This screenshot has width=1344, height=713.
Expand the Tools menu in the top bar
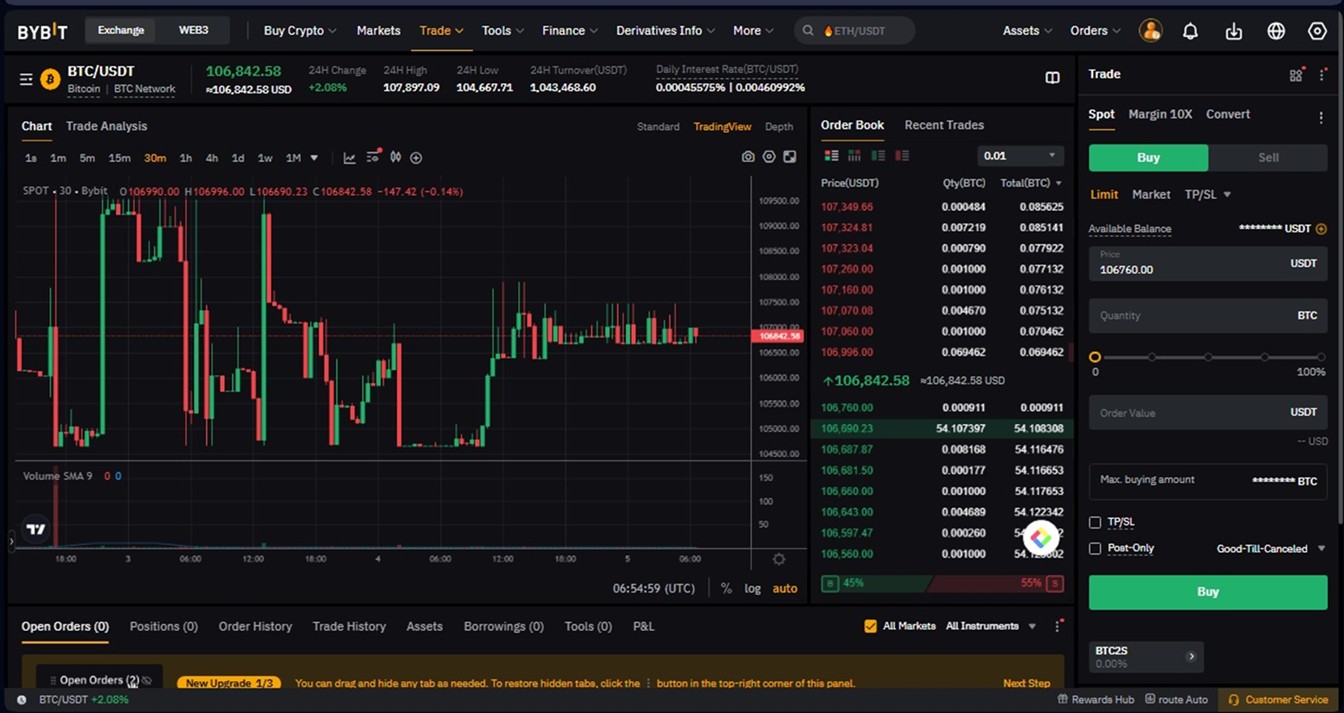pyautogui.click(x=502, y=31)
